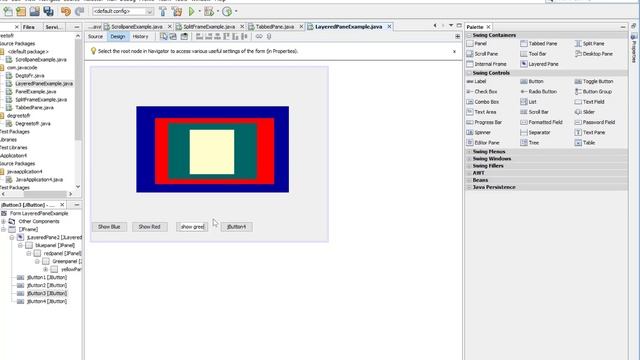Click the Clean and Build icon
Image resolution: width=640 pixels, height=360 pixels.
tap(177, 11)
